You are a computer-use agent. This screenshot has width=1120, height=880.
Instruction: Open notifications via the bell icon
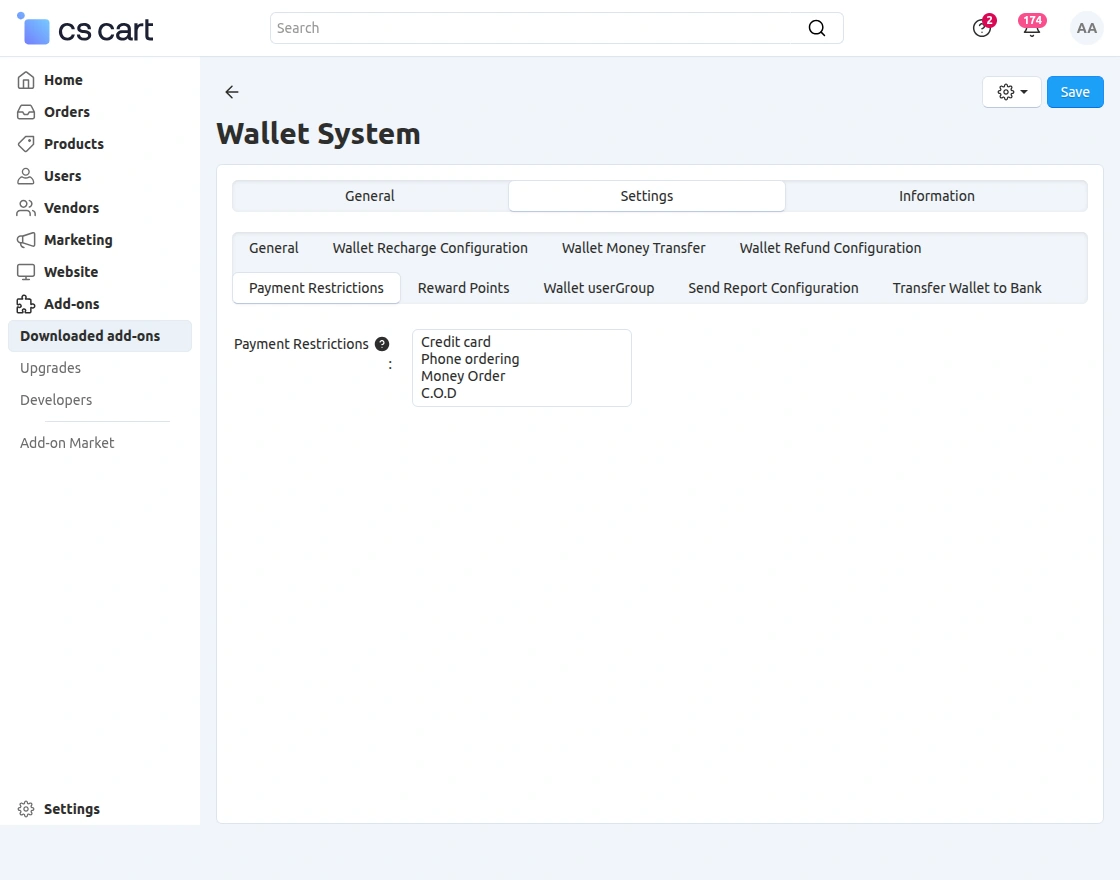(1031, 28)
